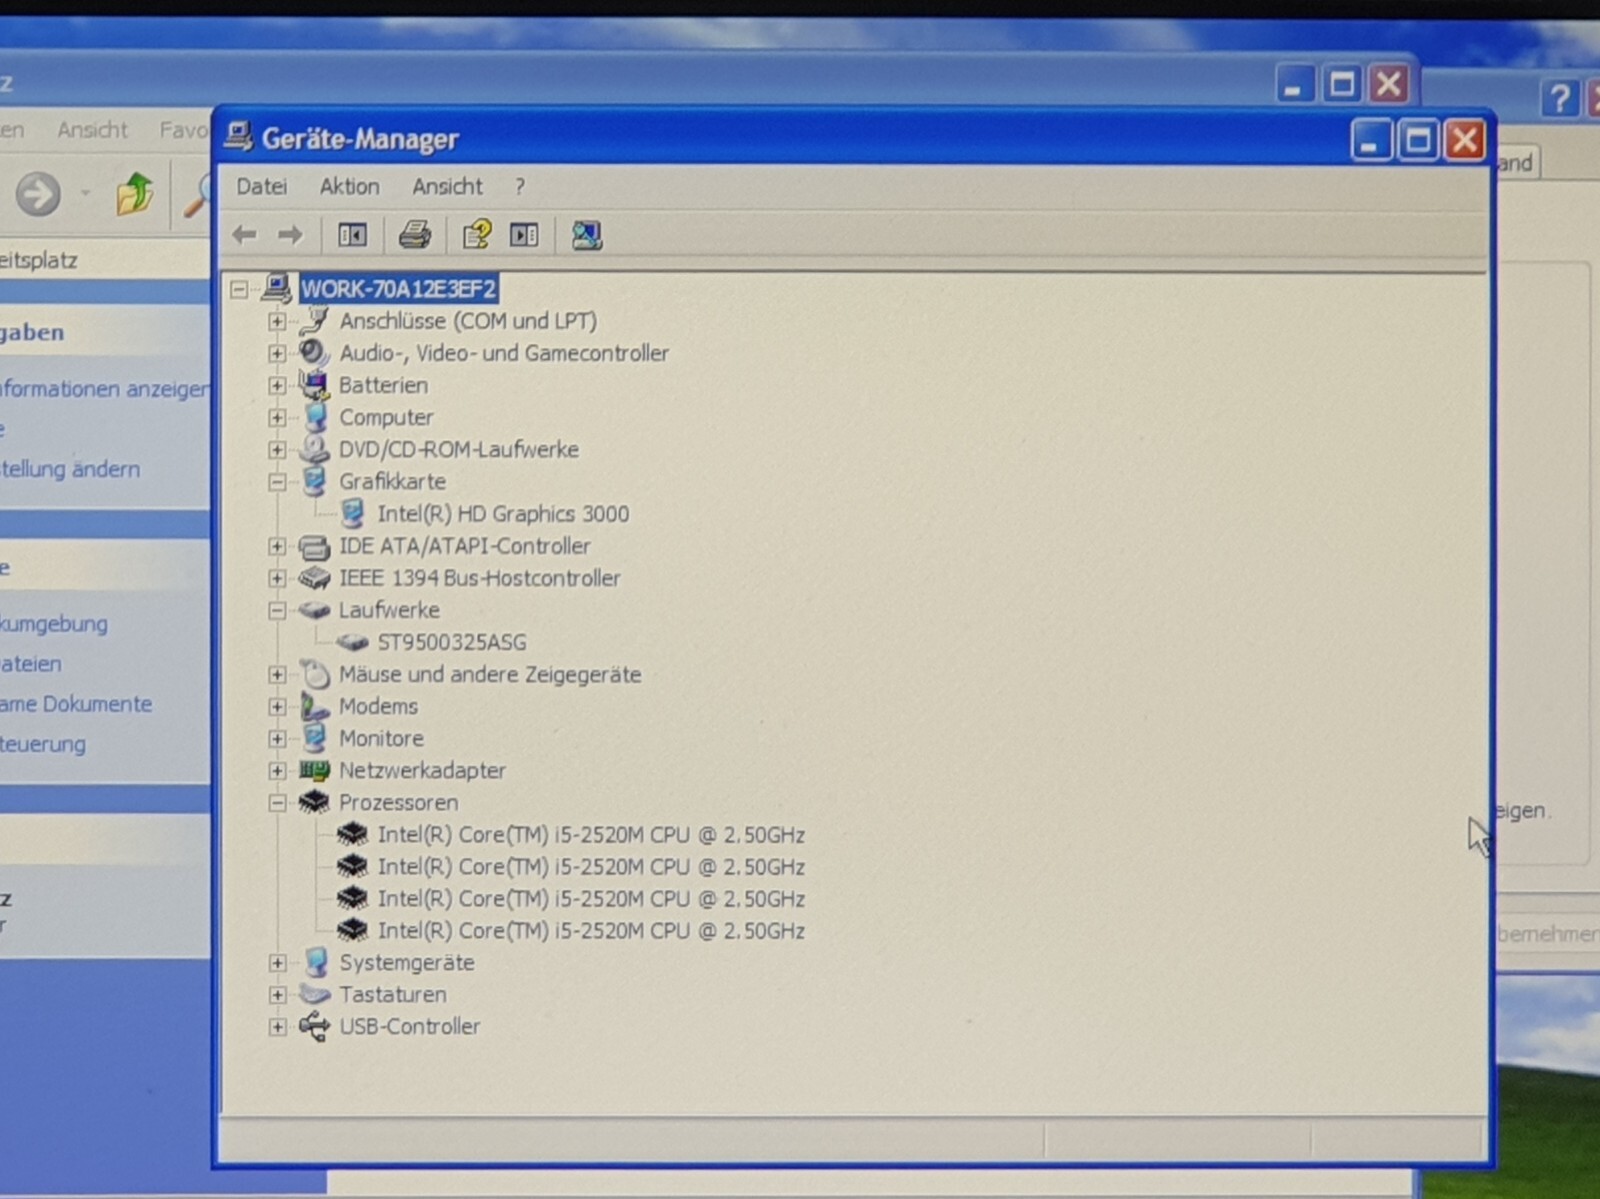The height and width of the screenshot is (1199, 1600).
Task: Select last Intel Core i5-2520M processor entry
Action: pos(590,930)
